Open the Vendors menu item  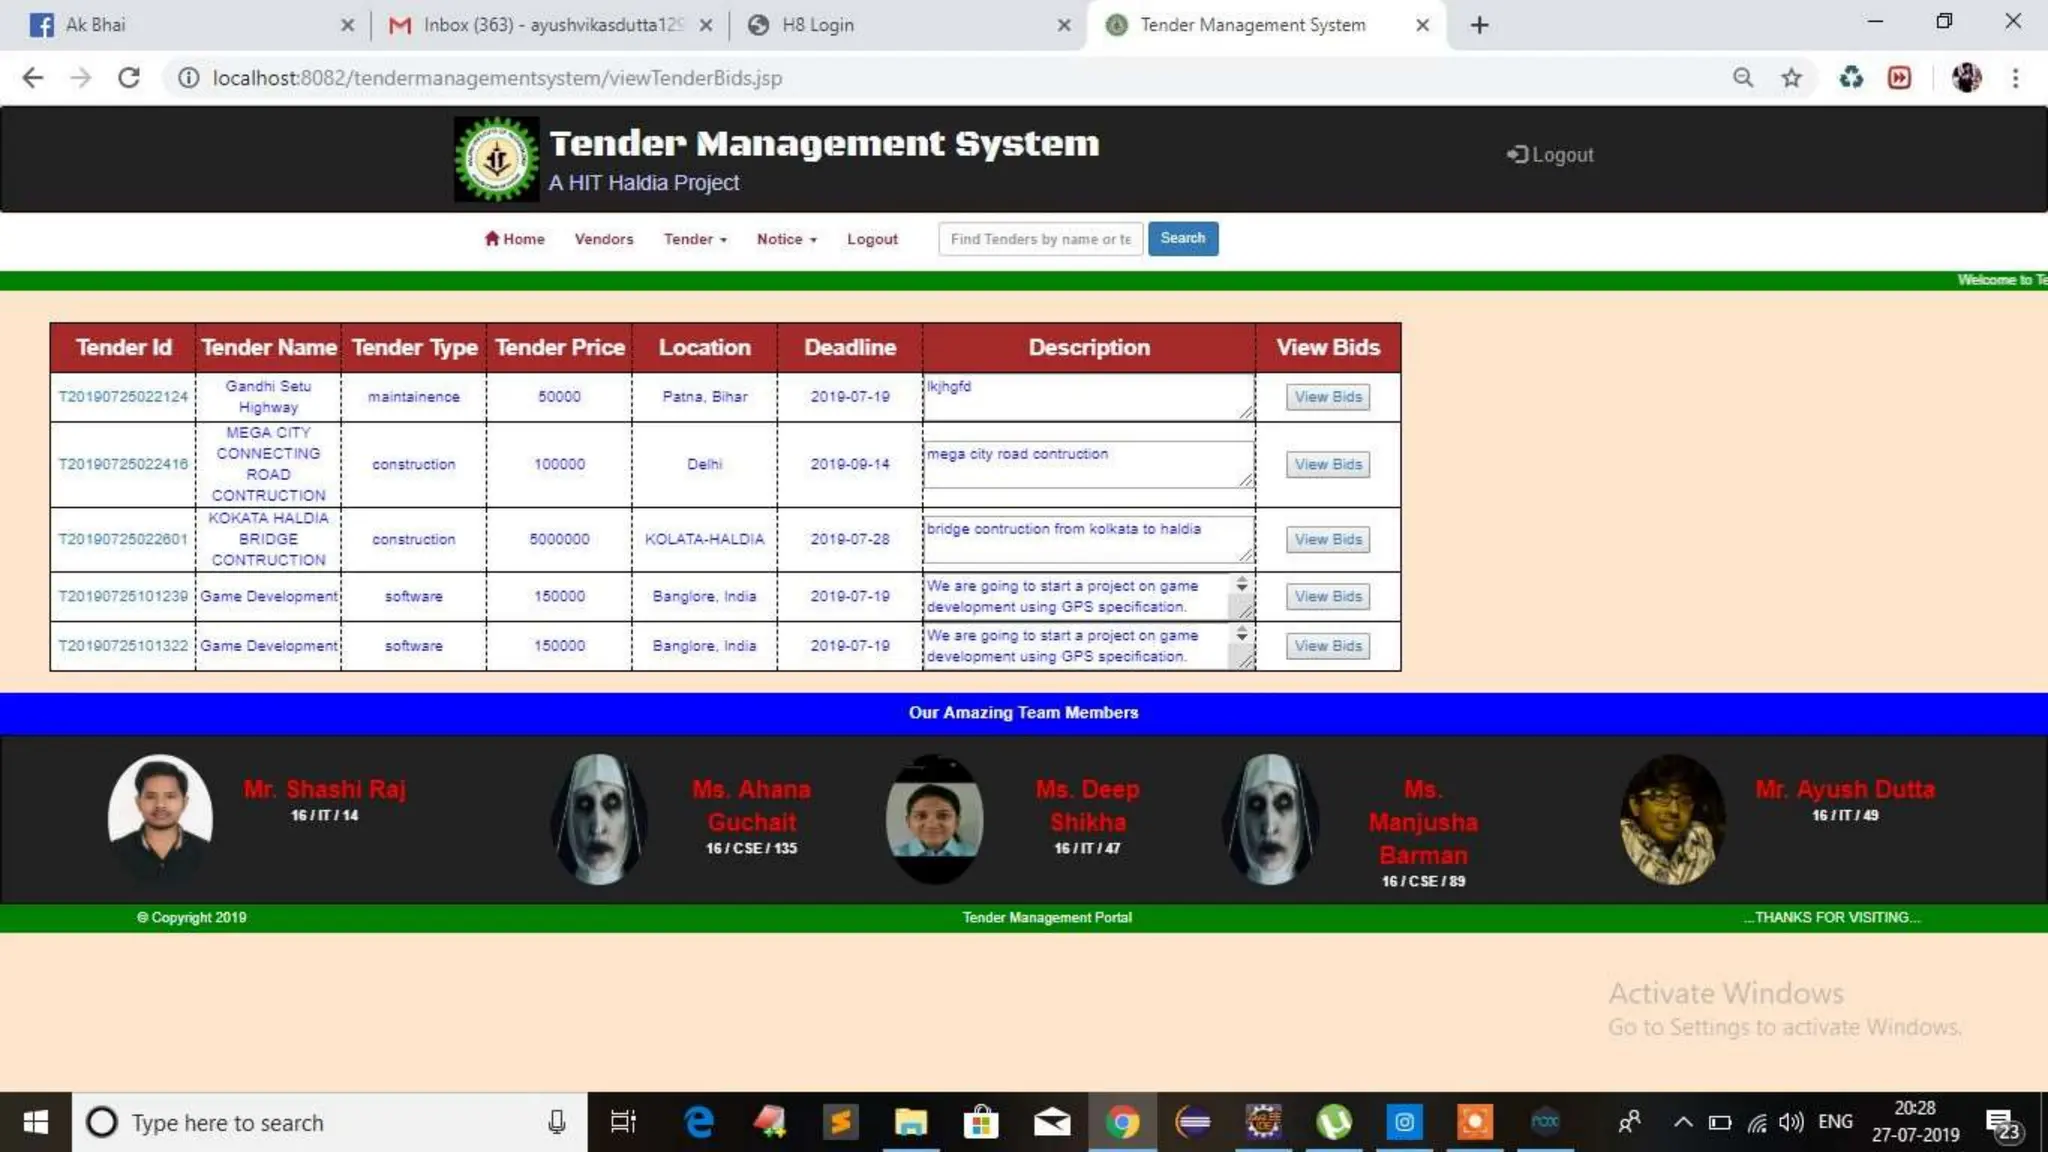(x=603, y=239)
